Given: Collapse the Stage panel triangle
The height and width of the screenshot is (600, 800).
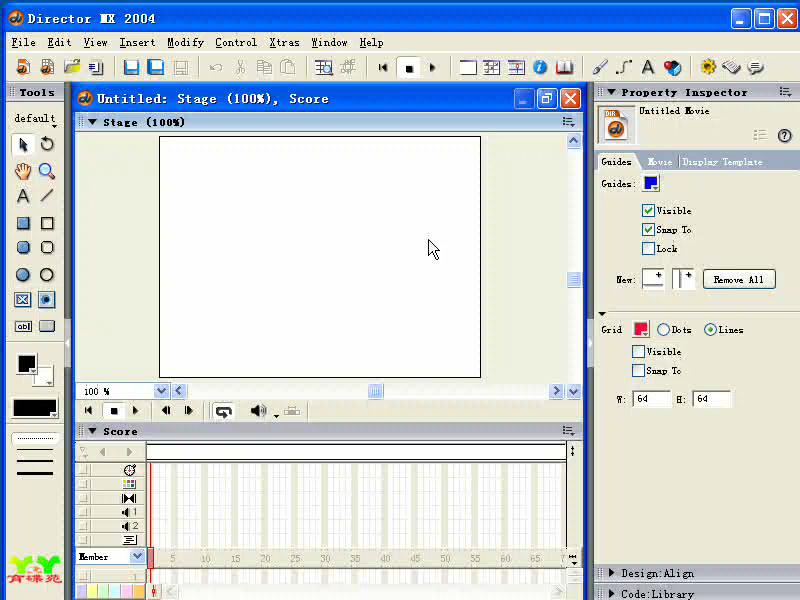Looking at the screenshot, I should point(92,122).
